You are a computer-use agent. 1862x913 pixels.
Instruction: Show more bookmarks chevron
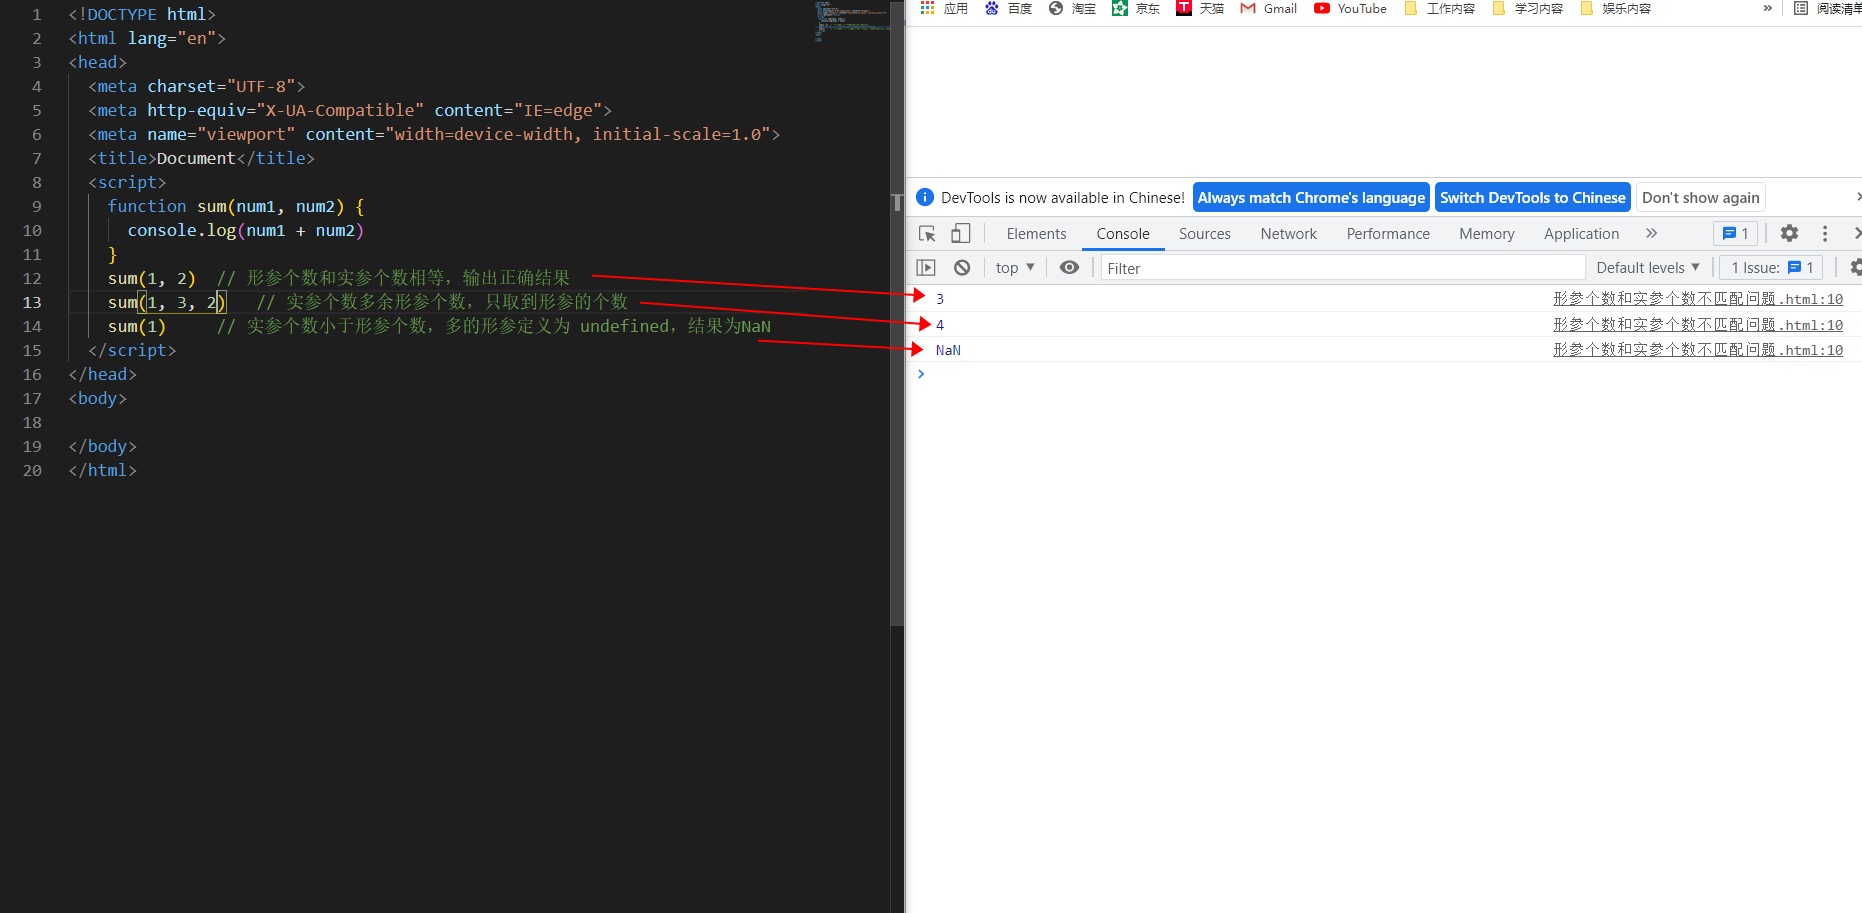(1767, 8)
